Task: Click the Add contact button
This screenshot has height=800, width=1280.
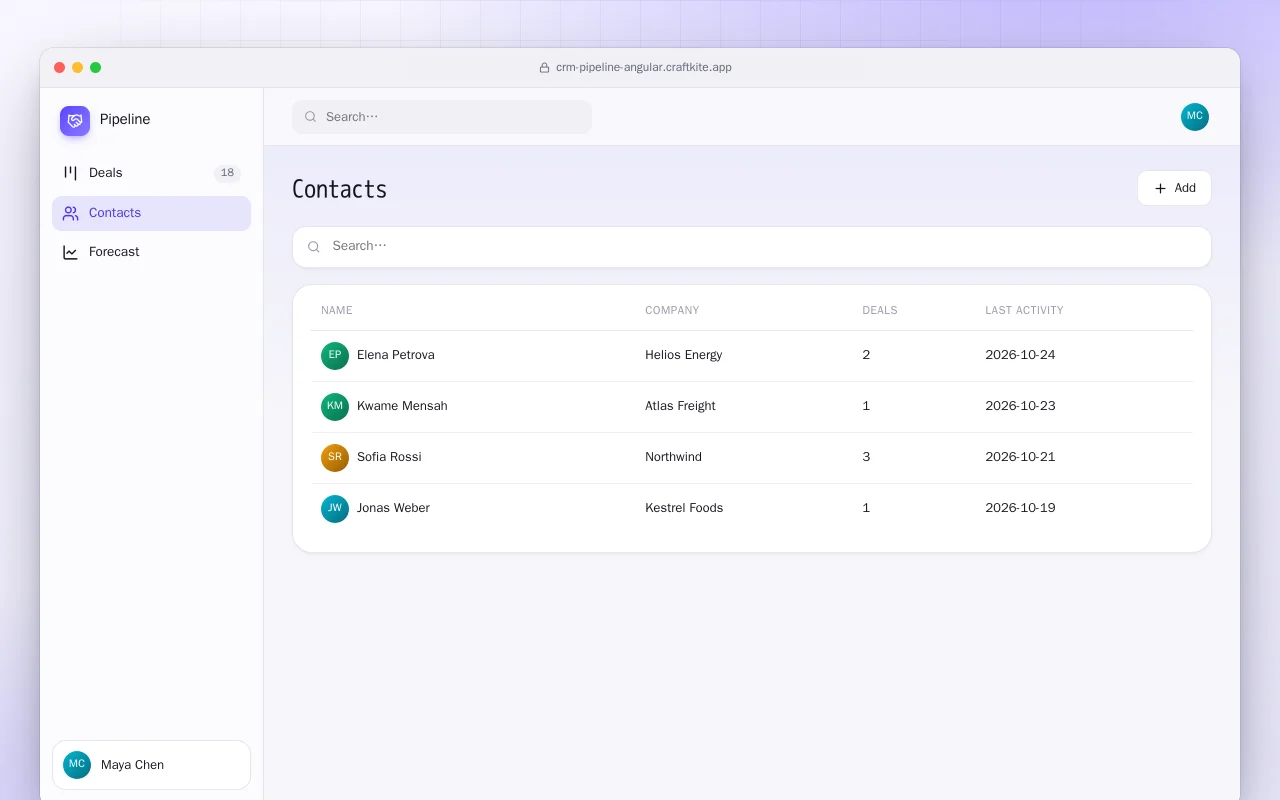Action: 1174,188
